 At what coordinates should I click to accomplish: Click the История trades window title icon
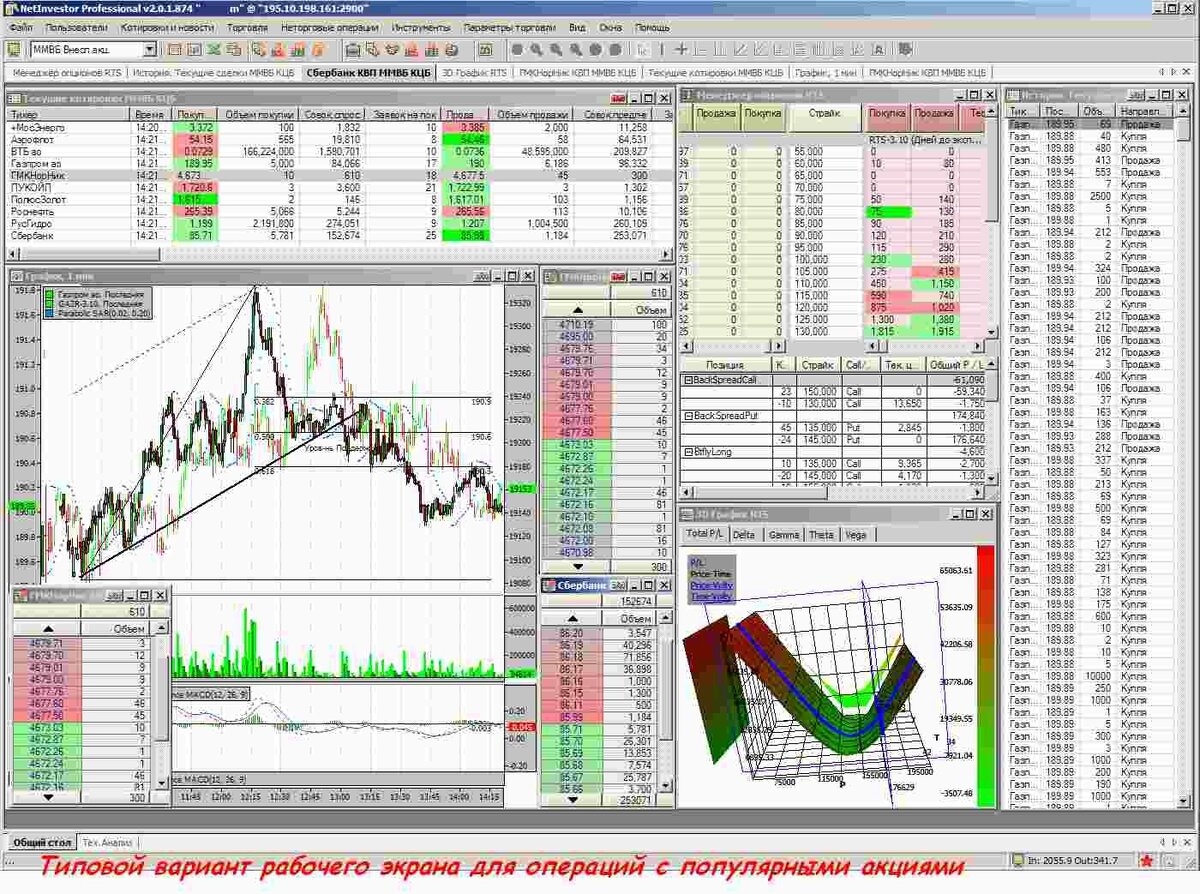pos(1013,94)
